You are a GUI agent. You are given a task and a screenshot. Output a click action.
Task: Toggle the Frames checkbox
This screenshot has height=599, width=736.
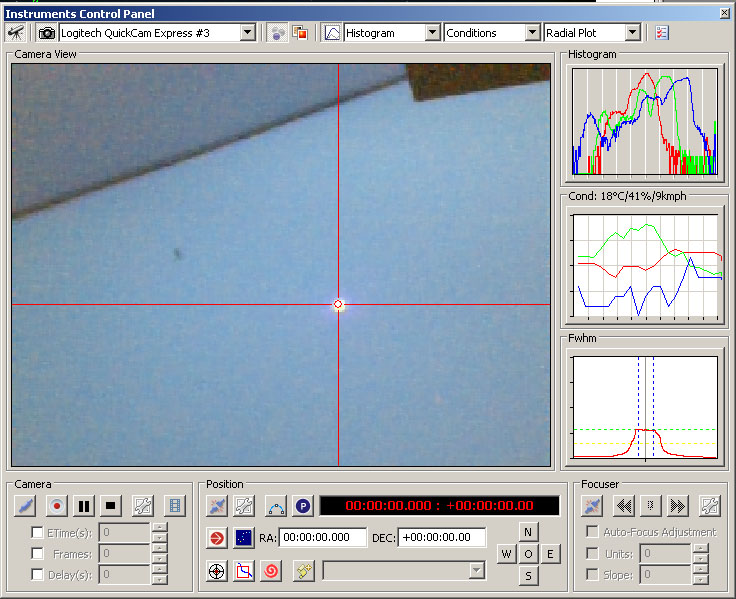click(38, 554)
